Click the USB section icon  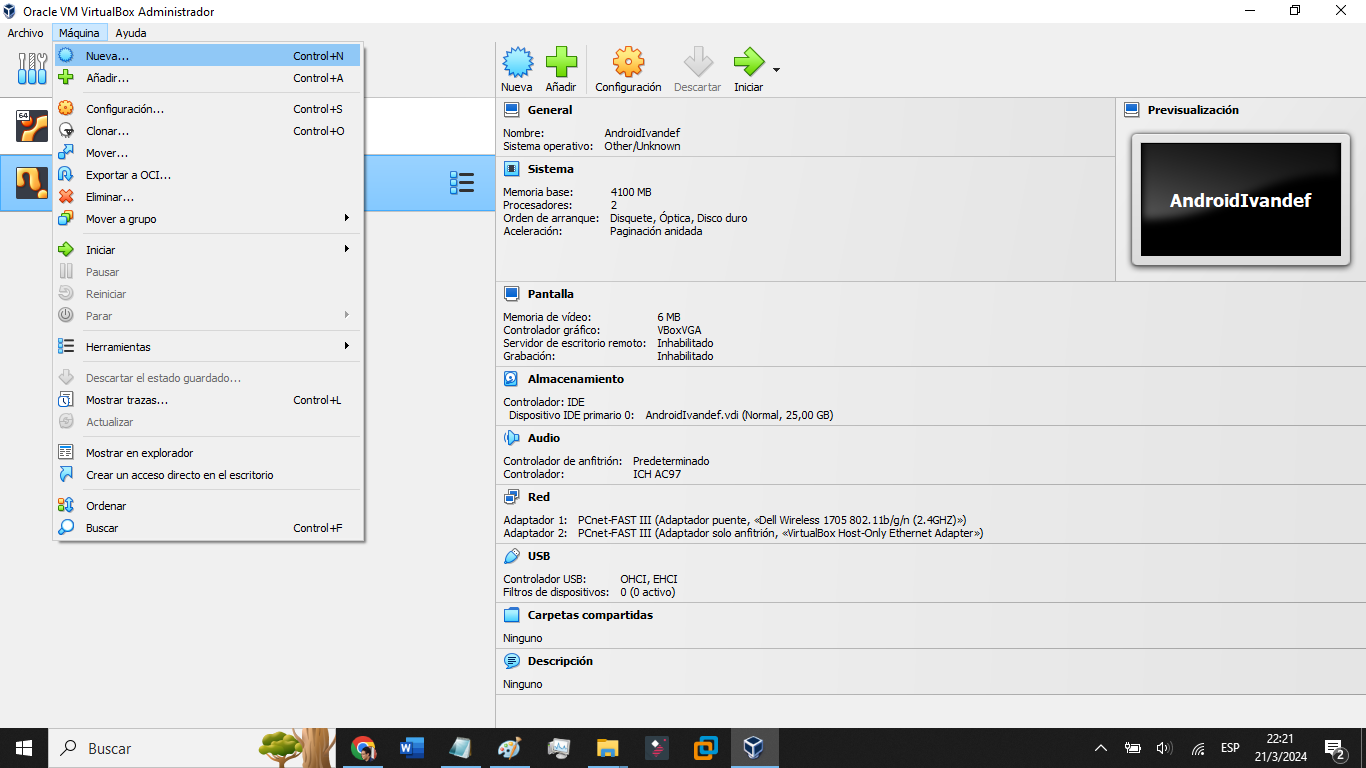(511, 556)
